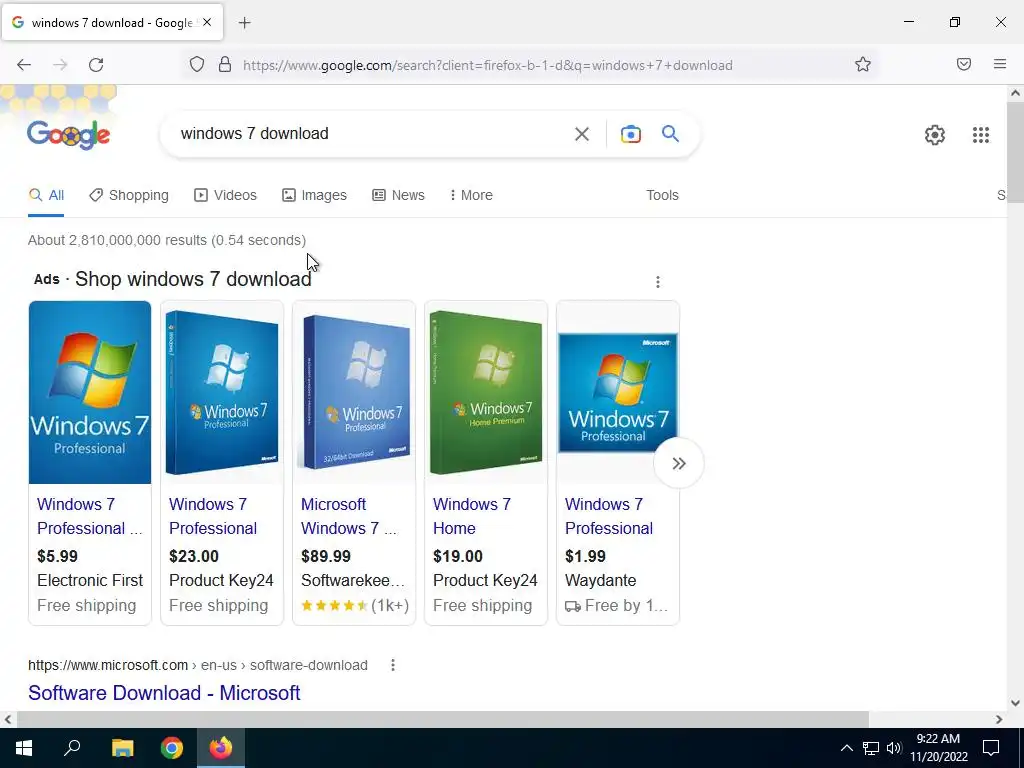Click the Google logo
This screenshot has height=768, width=1024.
69,135
